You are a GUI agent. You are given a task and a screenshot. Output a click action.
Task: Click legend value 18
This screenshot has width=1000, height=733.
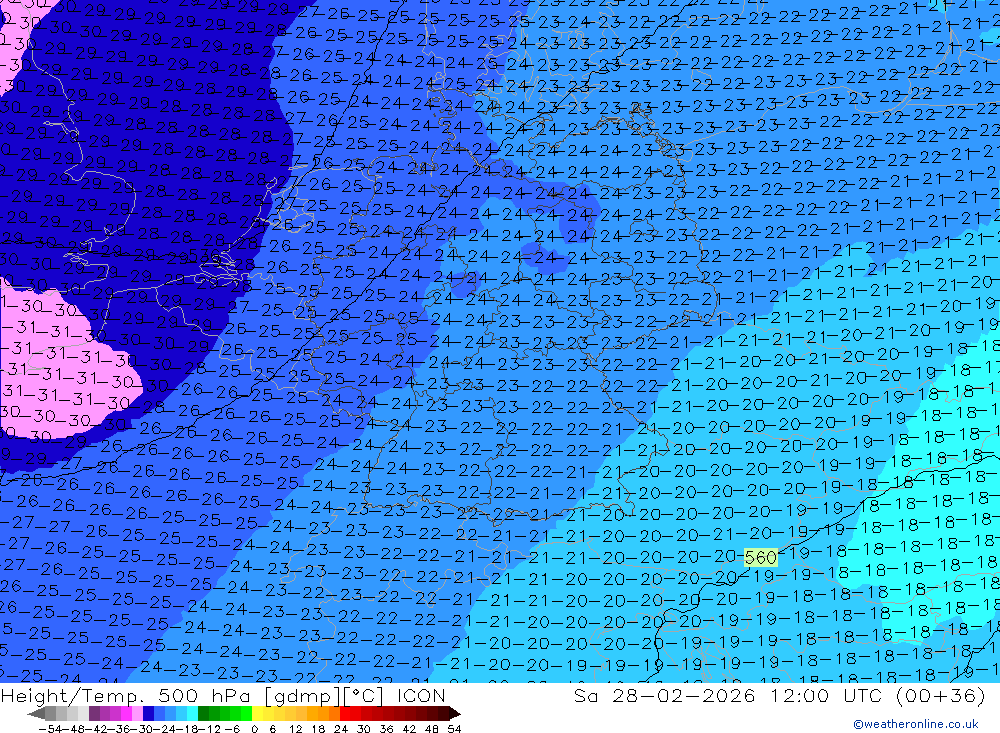tap(318, 729)
